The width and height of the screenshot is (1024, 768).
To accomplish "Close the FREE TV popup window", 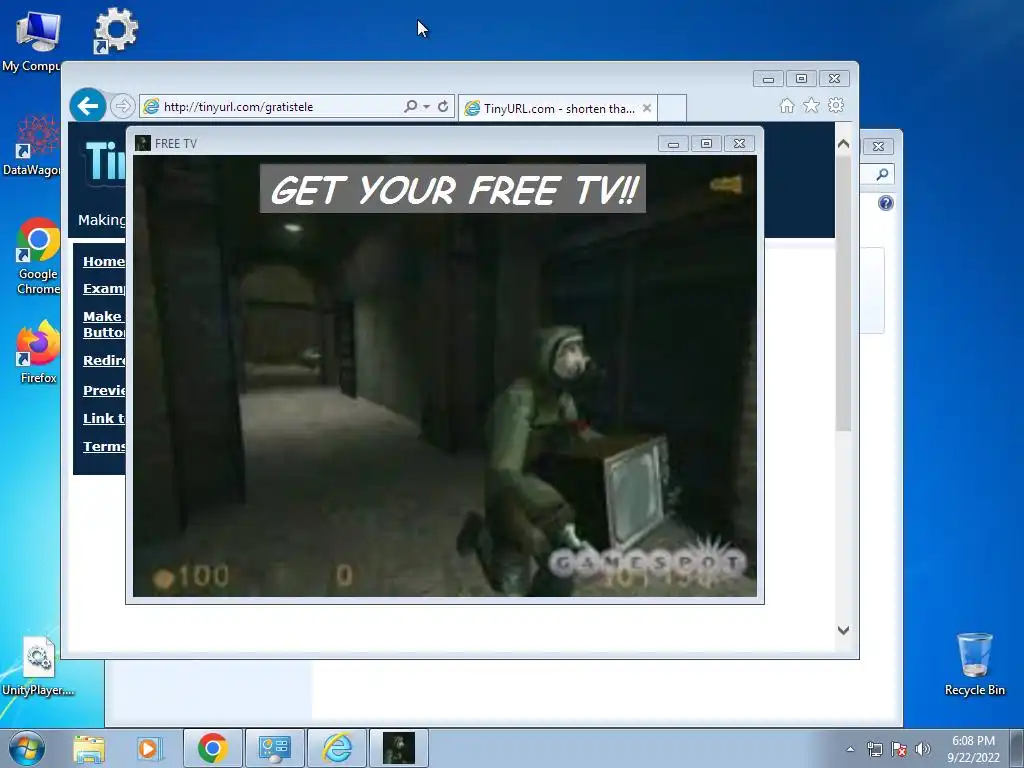I will coord(739,144).
